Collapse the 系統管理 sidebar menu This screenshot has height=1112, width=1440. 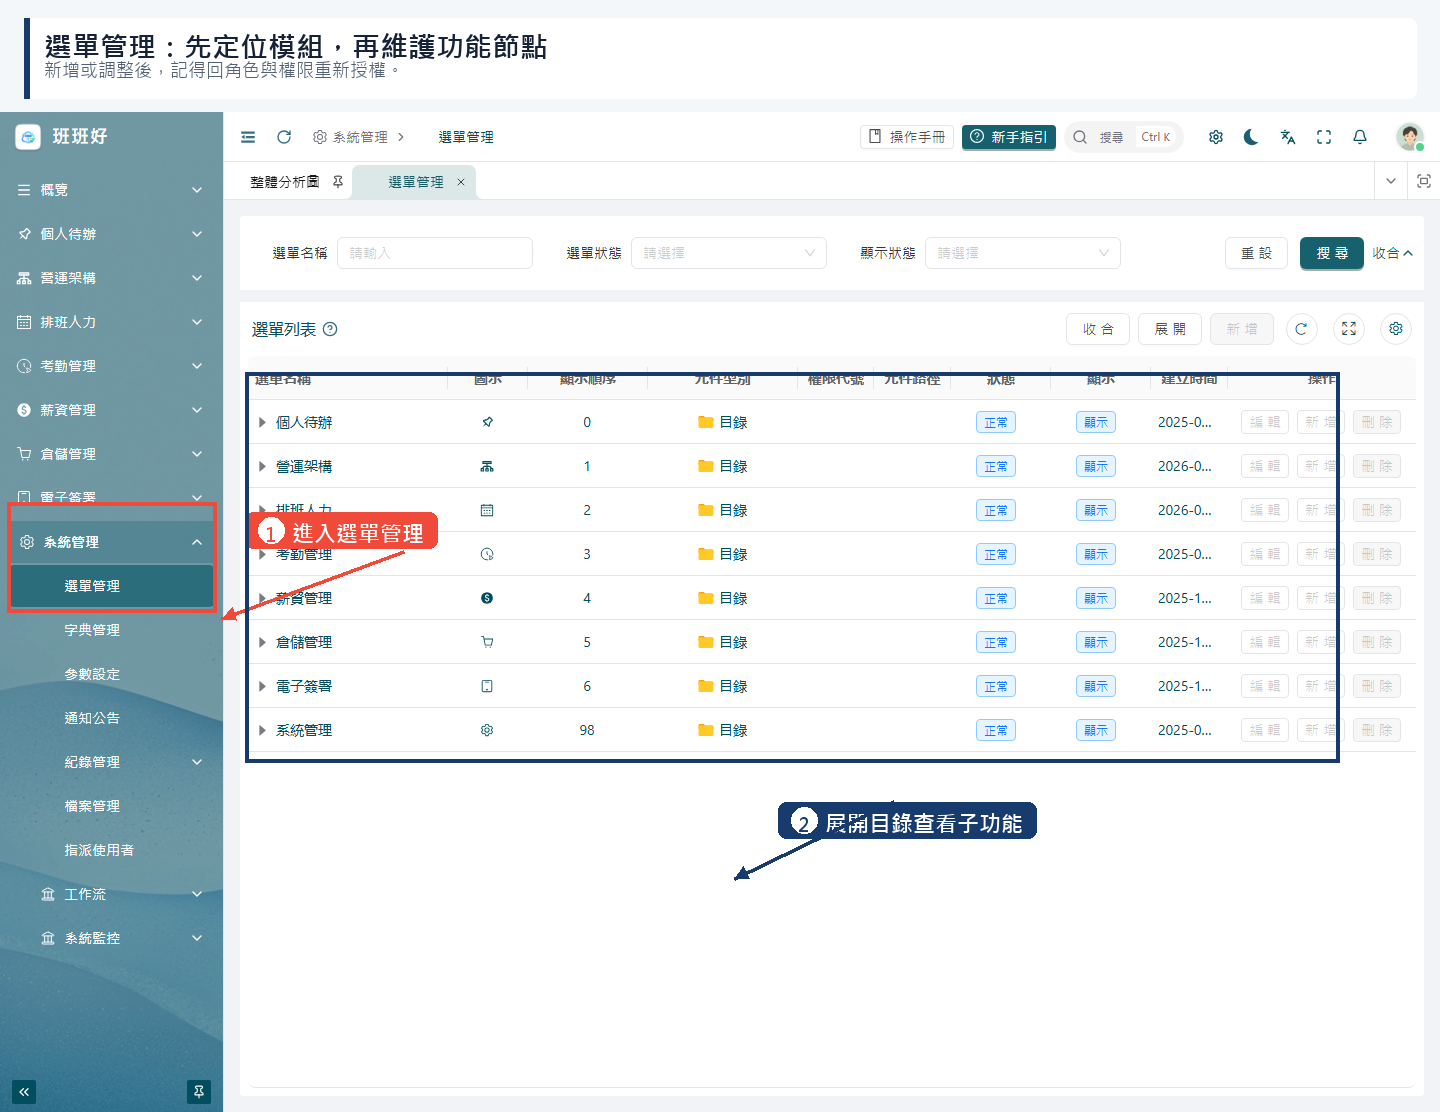point(111,542)
